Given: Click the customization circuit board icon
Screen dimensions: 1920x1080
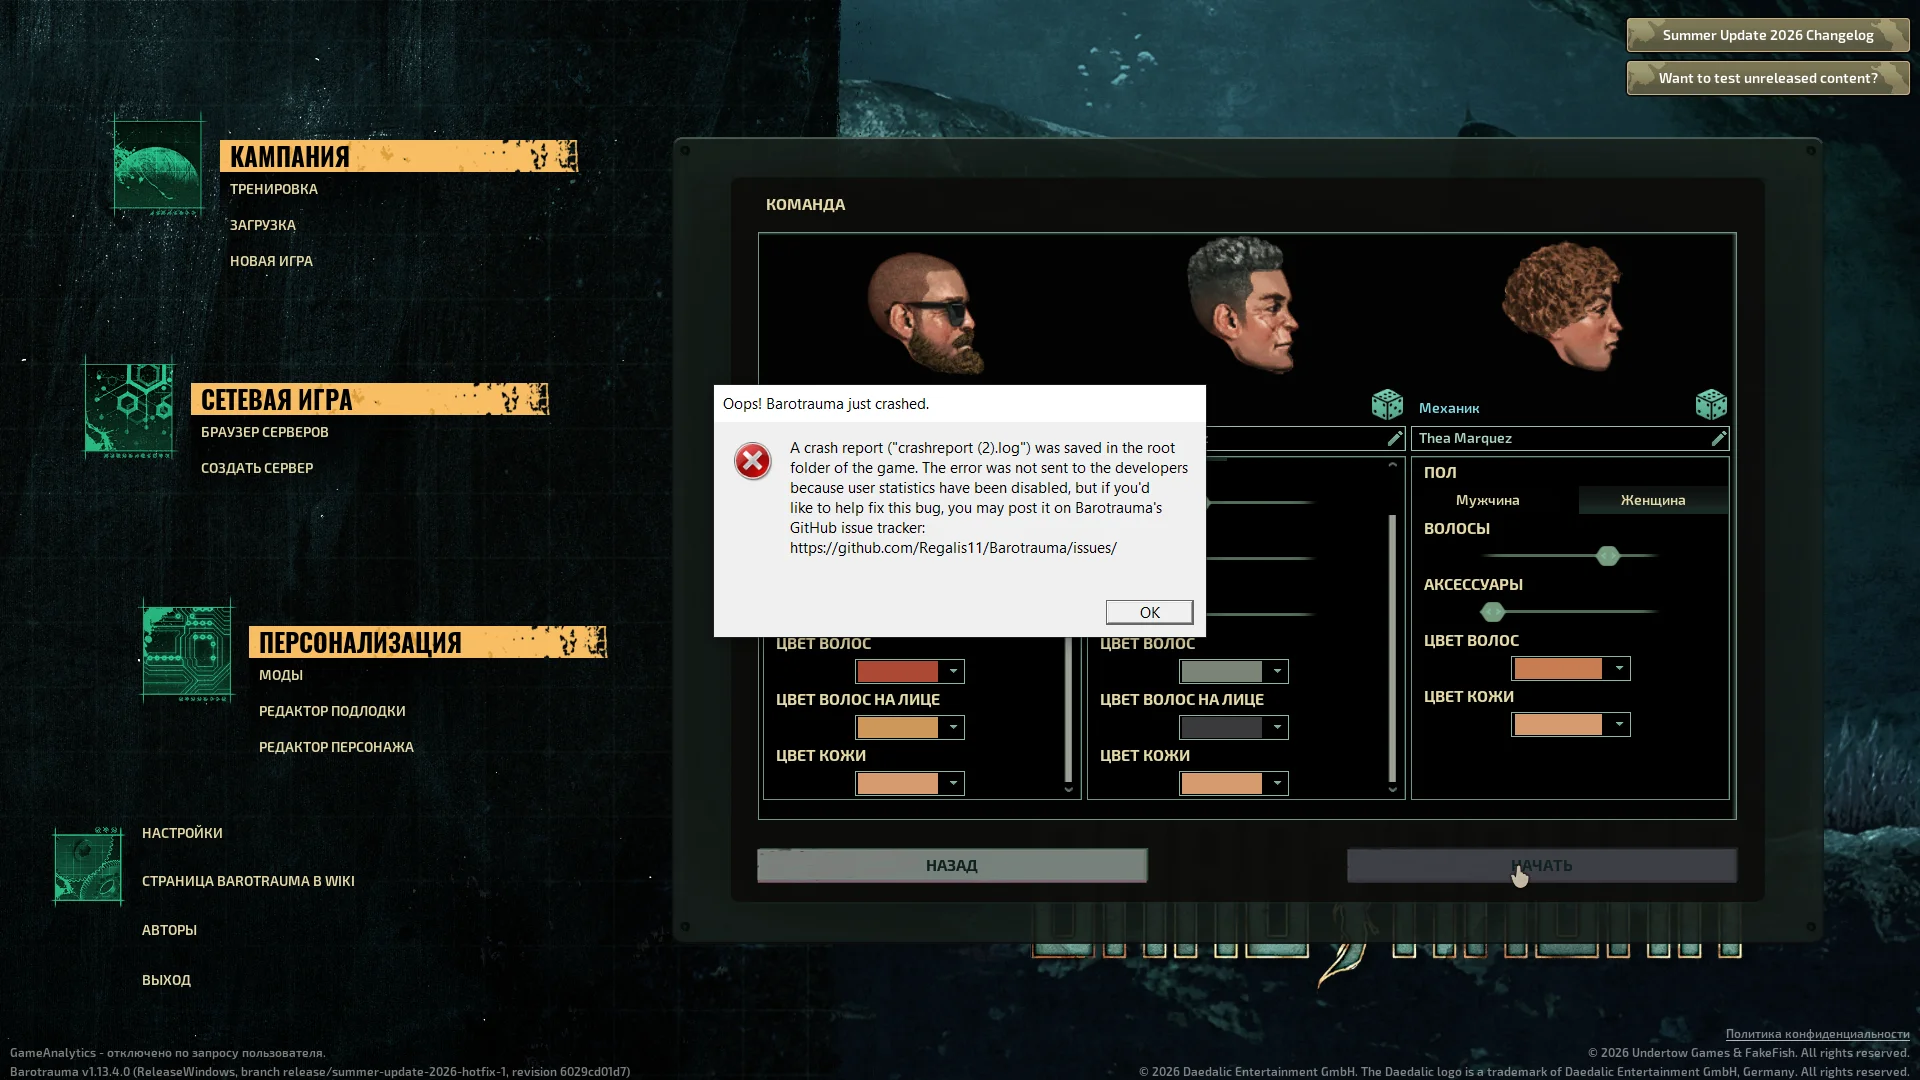Looking at the screenshot, I should [x=188, y=651].
